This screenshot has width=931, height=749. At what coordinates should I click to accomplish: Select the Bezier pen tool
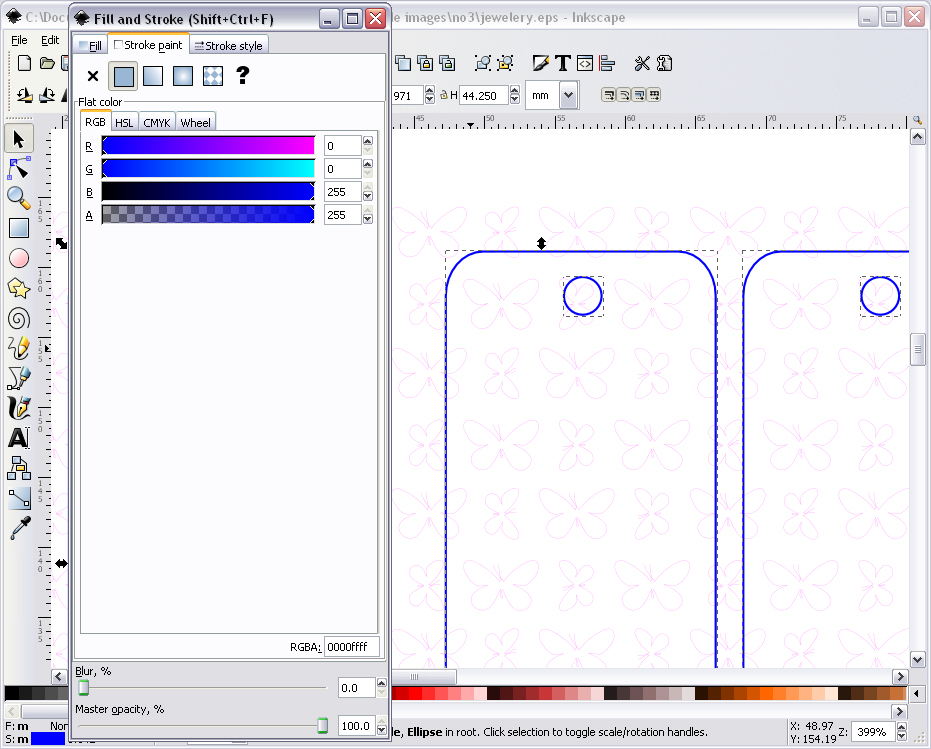click(x=19, y=378)
